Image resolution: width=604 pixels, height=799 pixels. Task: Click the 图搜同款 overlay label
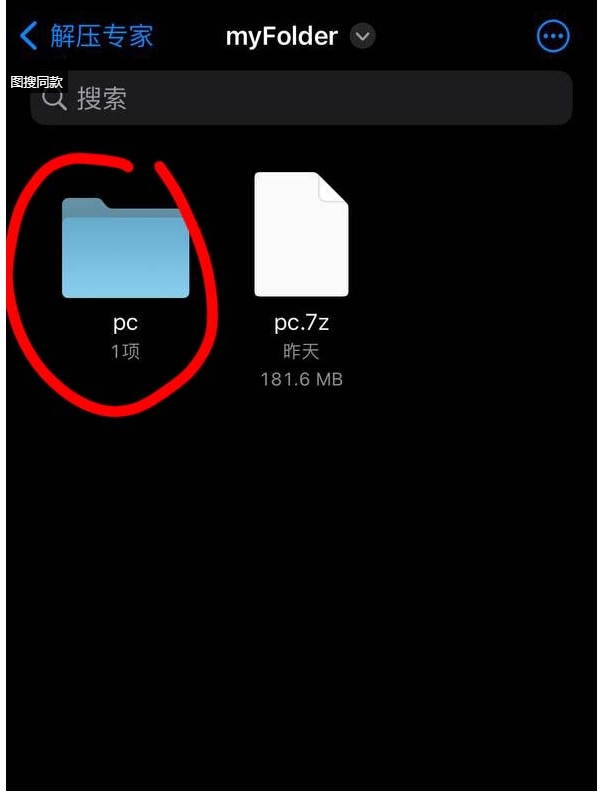click(37, 82)
